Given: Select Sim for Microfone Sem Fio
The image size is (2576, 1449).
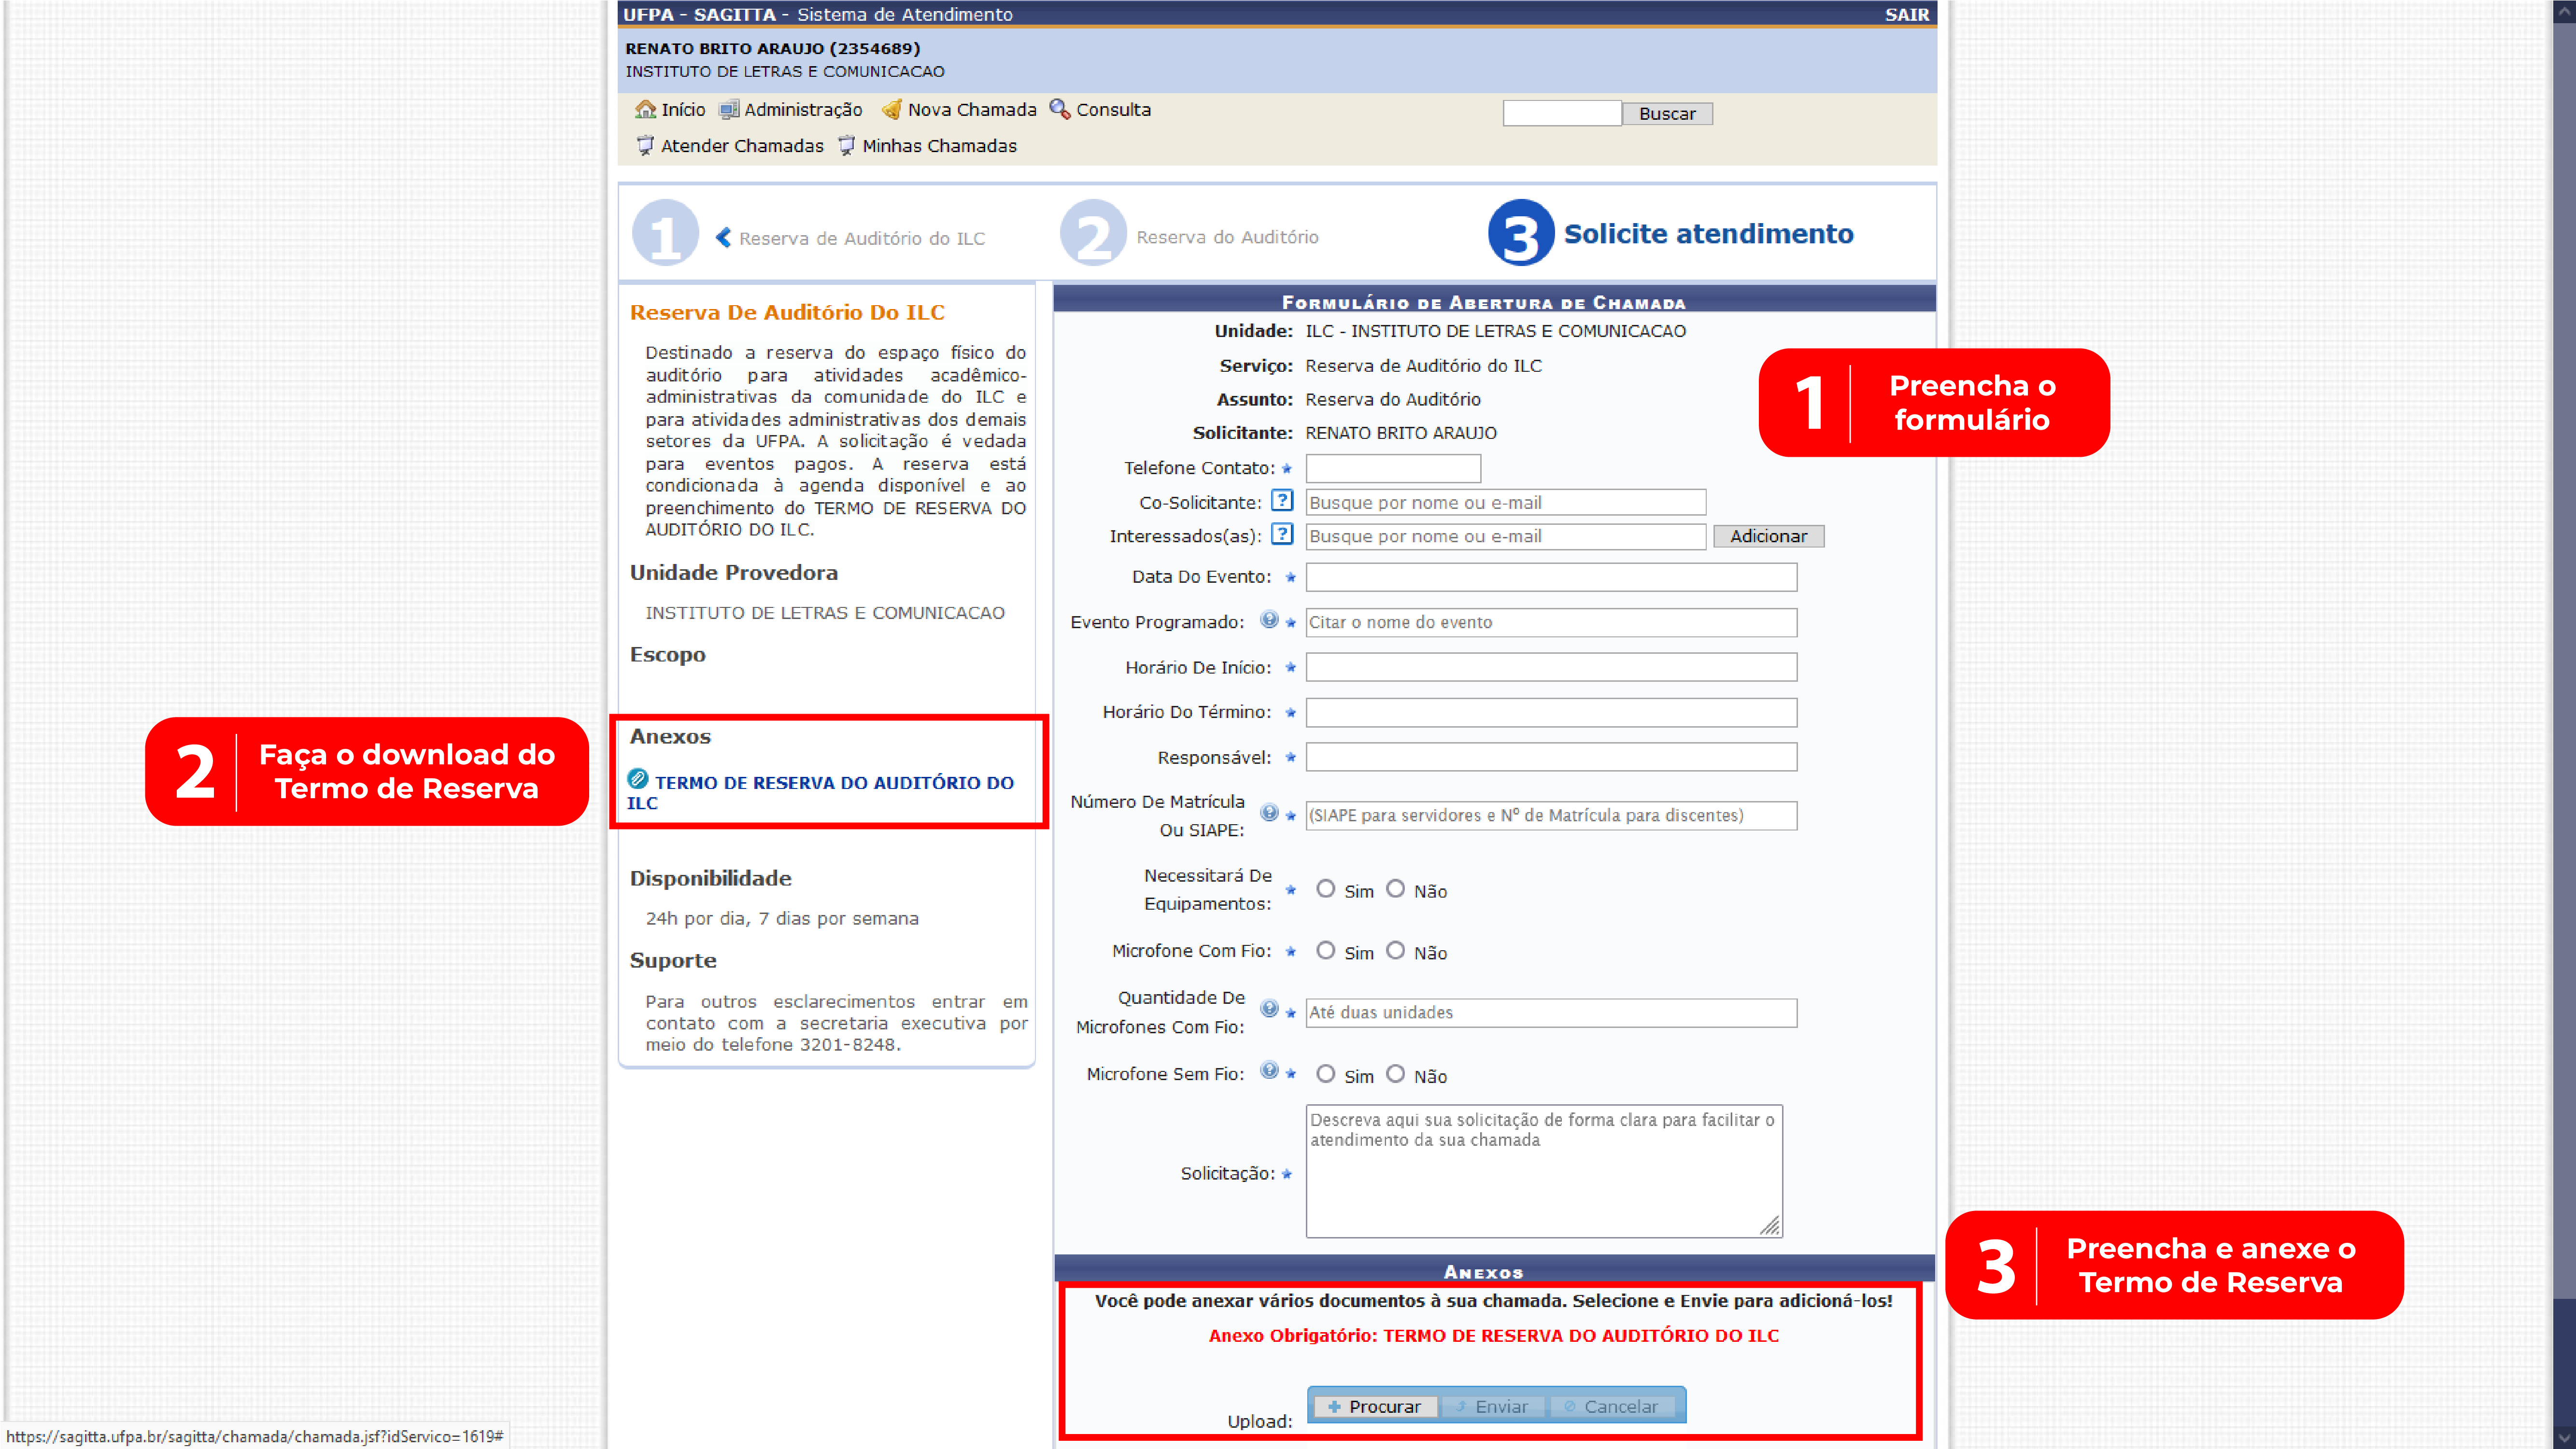Looking at the screenshot, I should [1325, 1074].
